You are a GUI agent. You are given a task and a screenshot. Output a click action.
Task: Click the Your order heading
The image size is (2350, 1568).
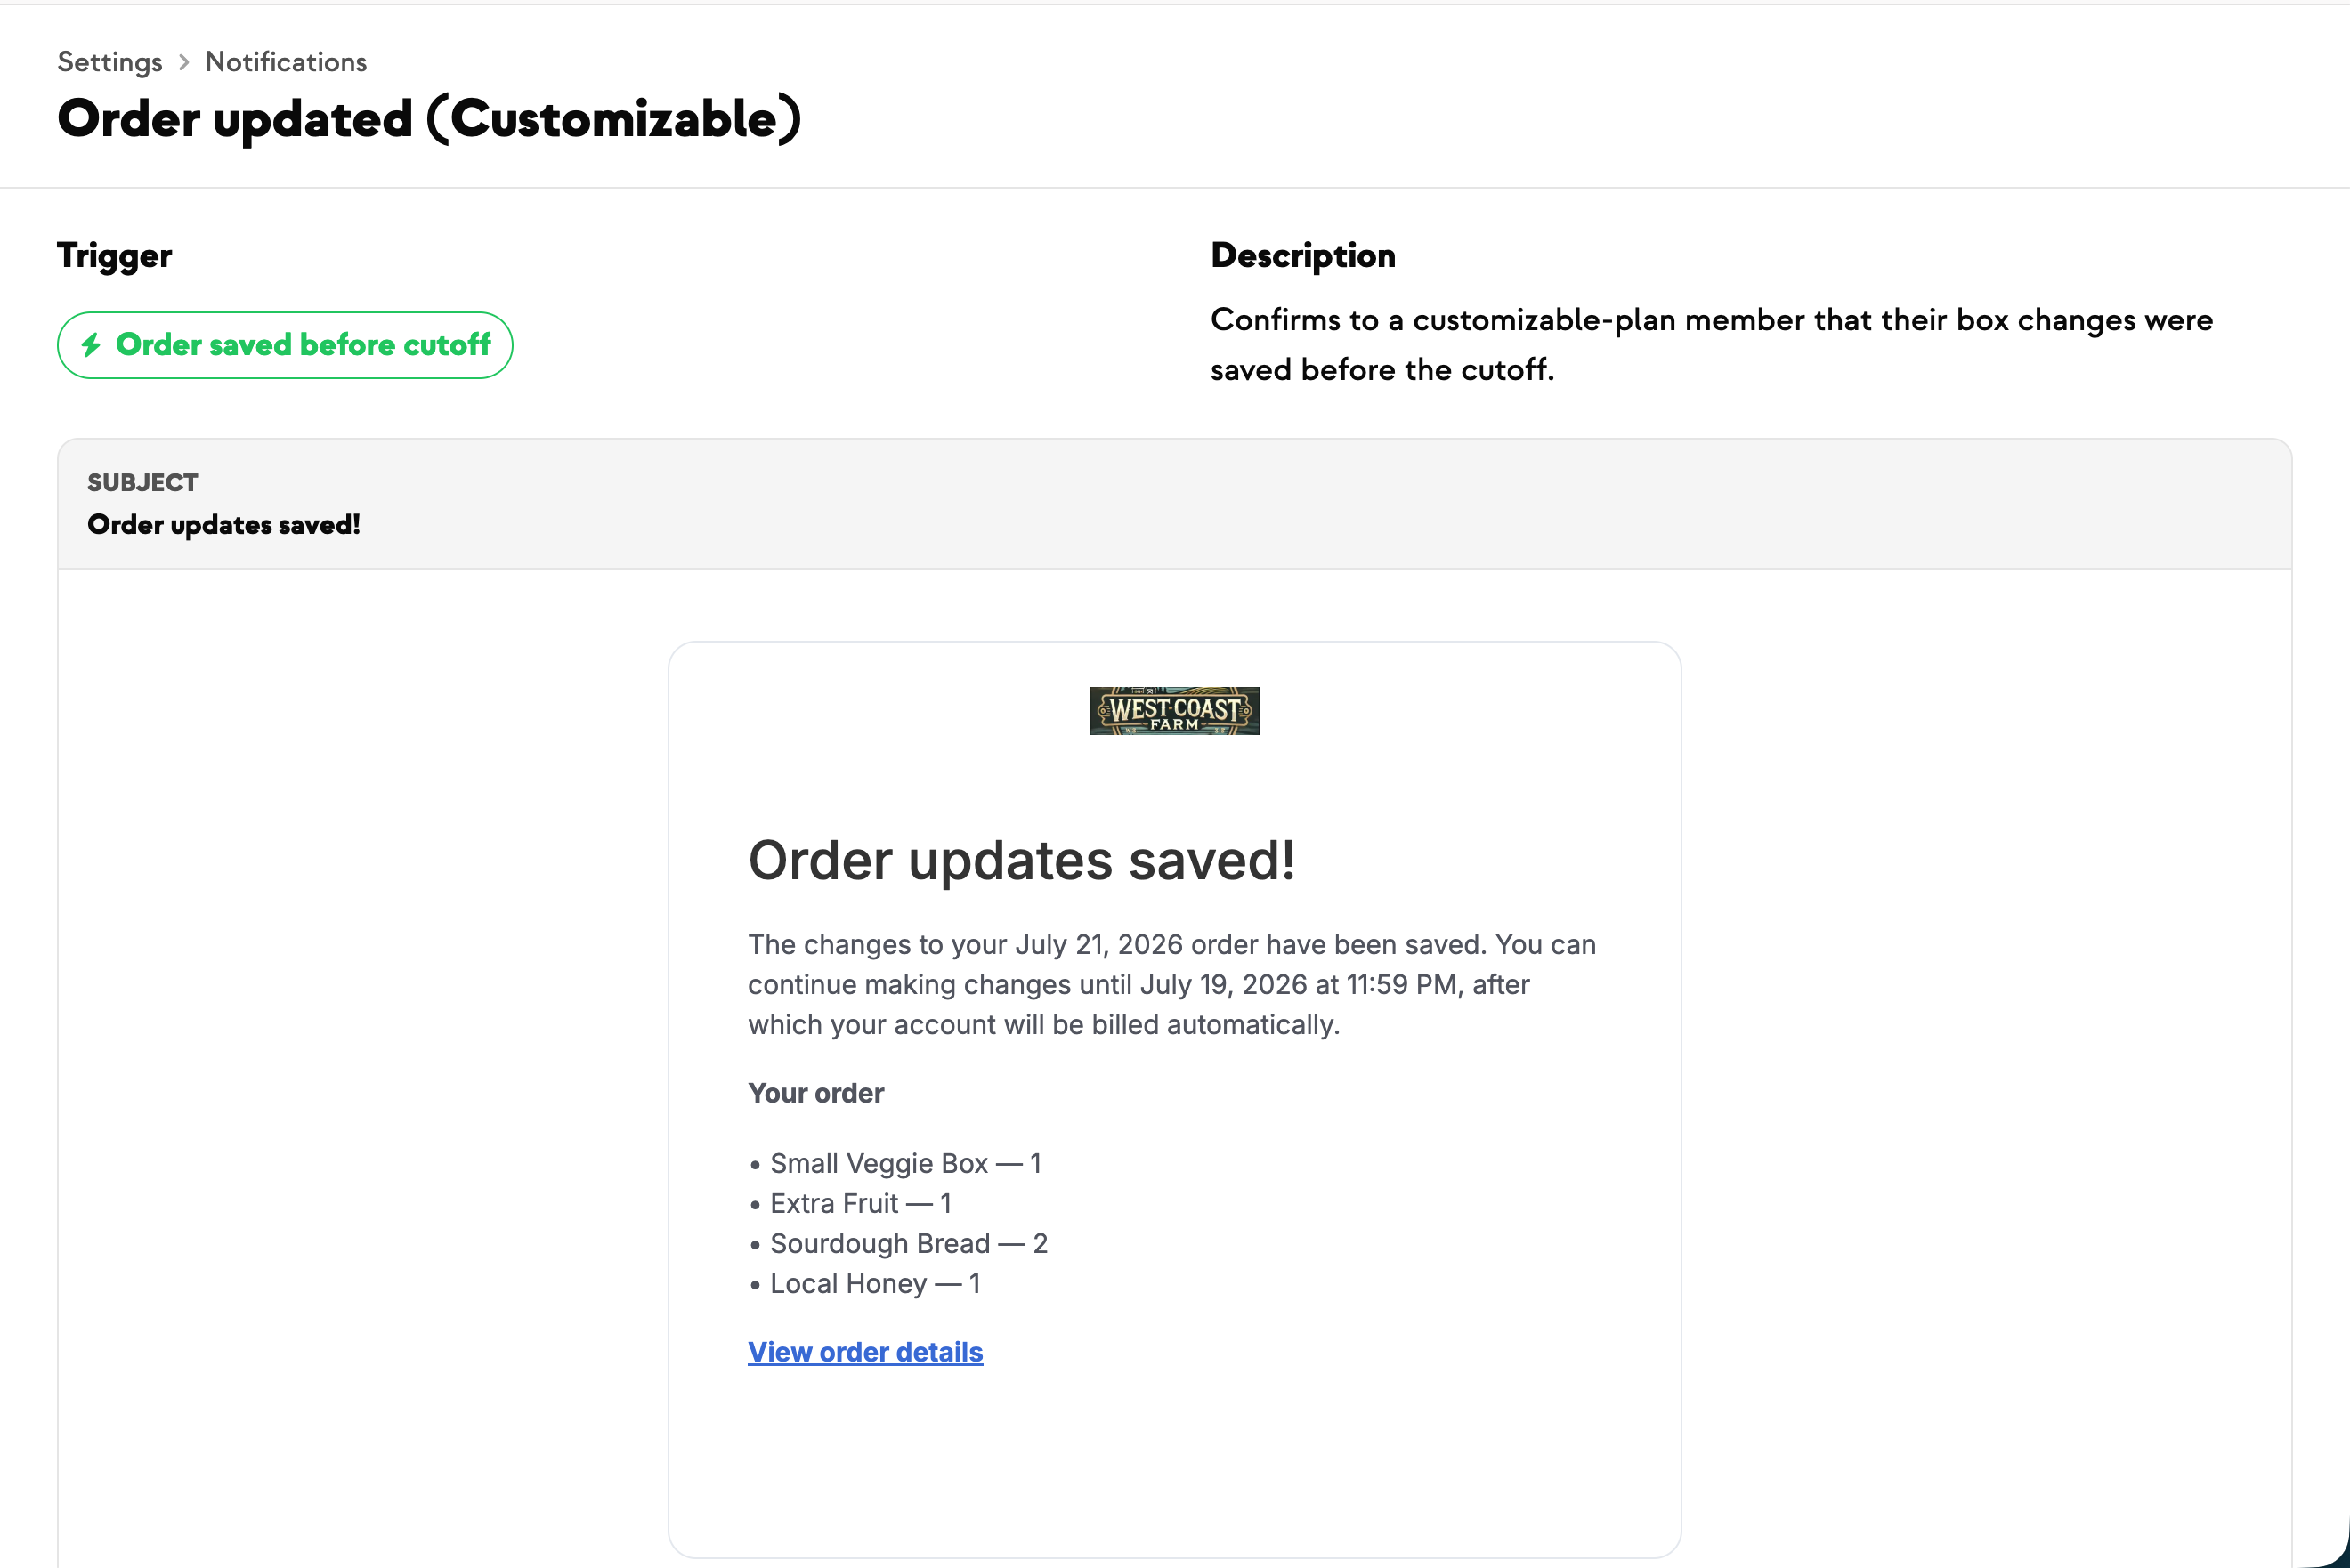[816, 1093]
